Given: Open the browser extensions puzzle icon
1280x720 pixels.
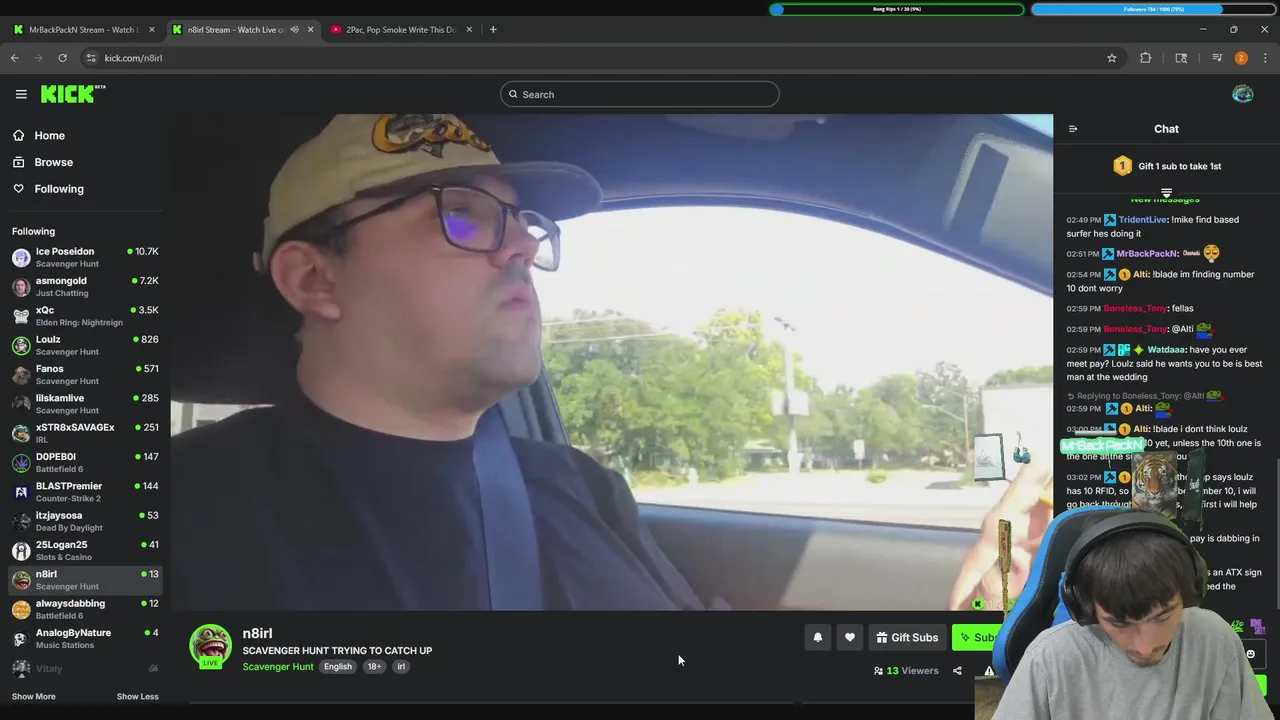Looking at the screenshot, I should 1146,58.
